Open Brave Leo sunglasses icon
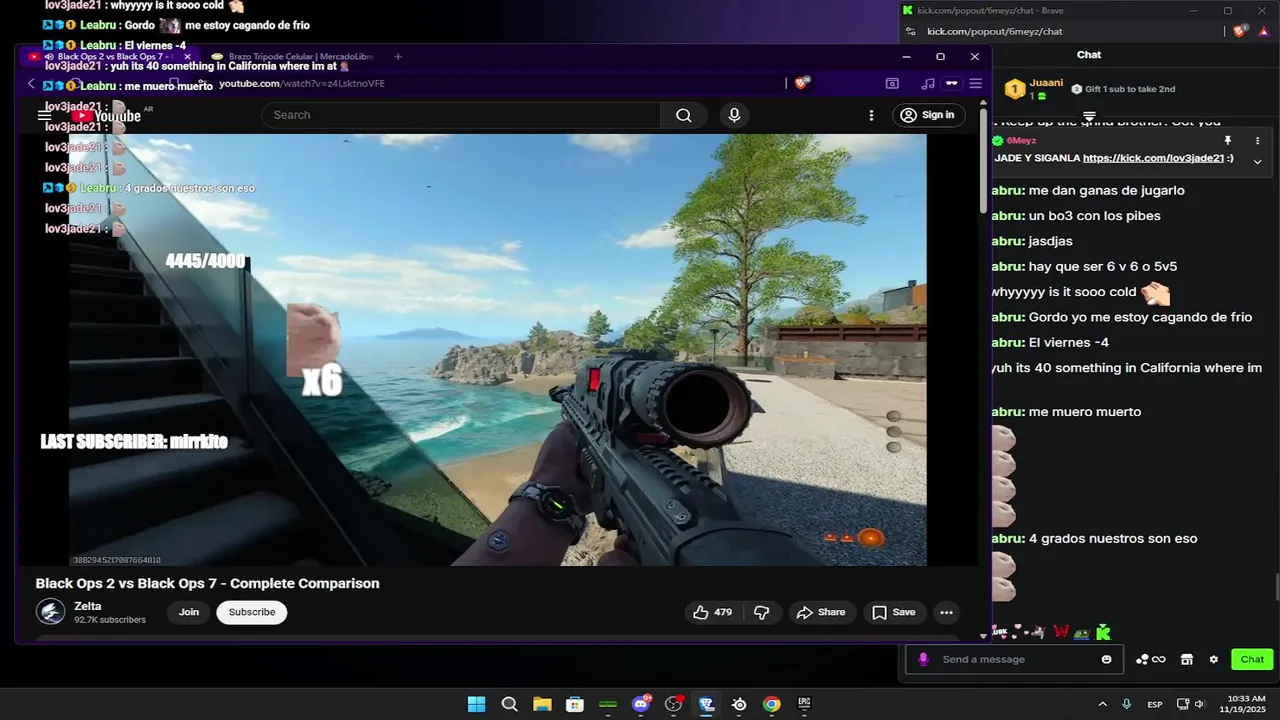Image resolution: width=1280 pixels, height=720 pixels. 951,83
